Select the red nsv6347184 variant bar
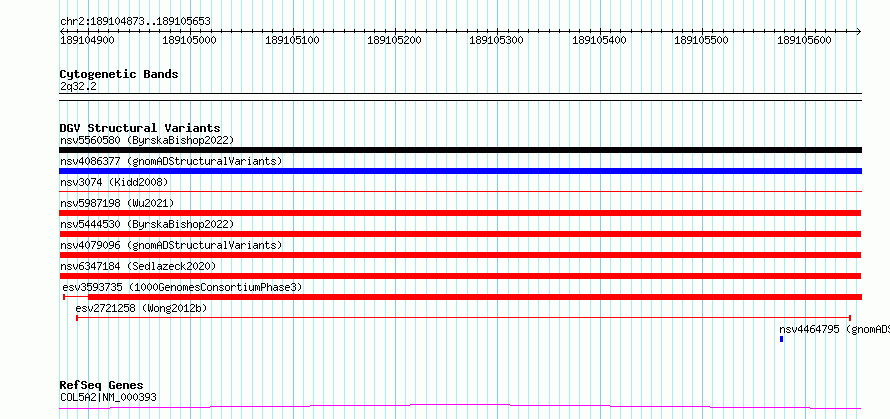This screenshot has height=419, width=890. pos(460,276)
